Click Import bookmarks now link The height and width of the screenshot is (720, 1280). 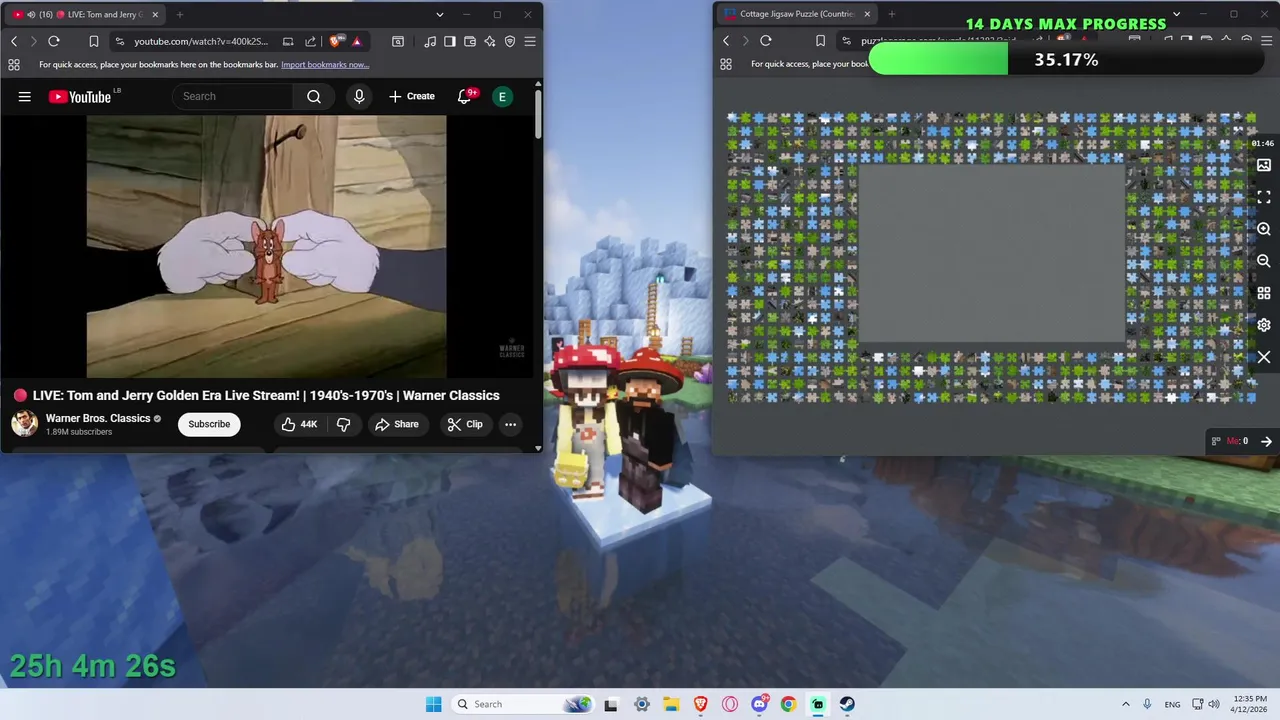pos(325,64)
